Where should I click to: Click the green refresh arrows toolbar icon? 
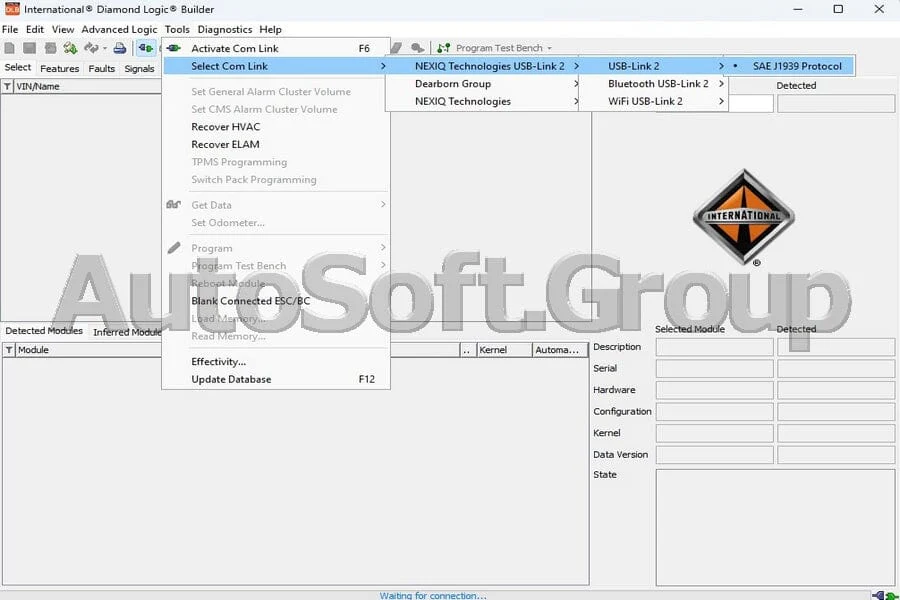[71, 48]
